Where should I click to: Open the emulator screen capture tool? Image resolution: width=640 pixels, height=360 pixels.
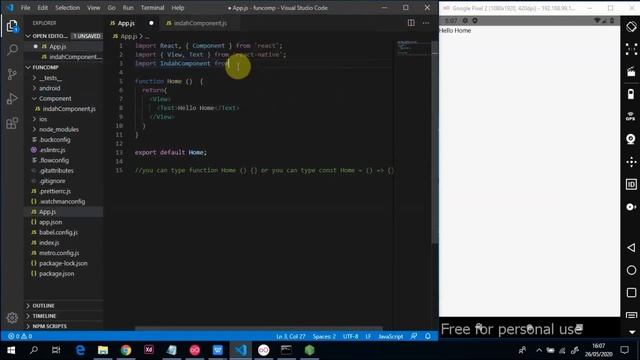(631, 72)
